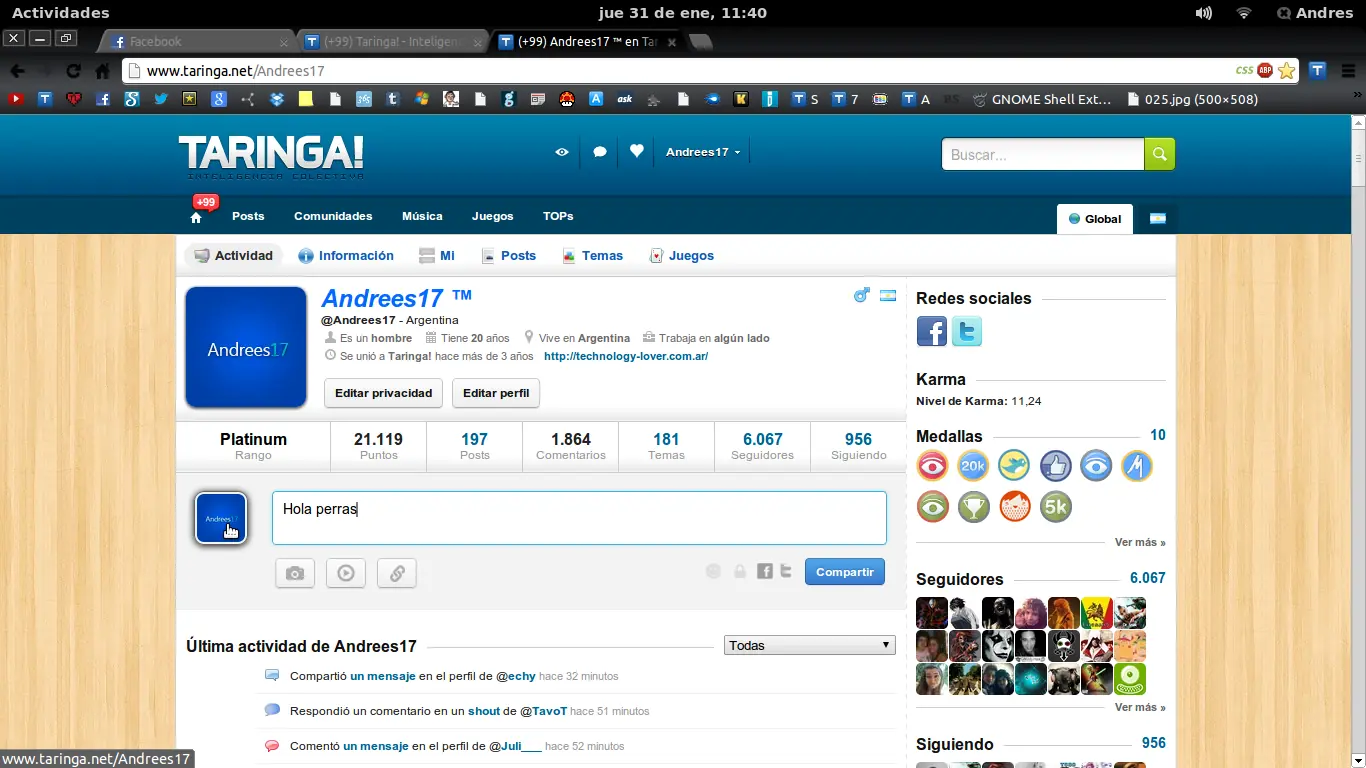Click the browser address bar

click(678, 71)
